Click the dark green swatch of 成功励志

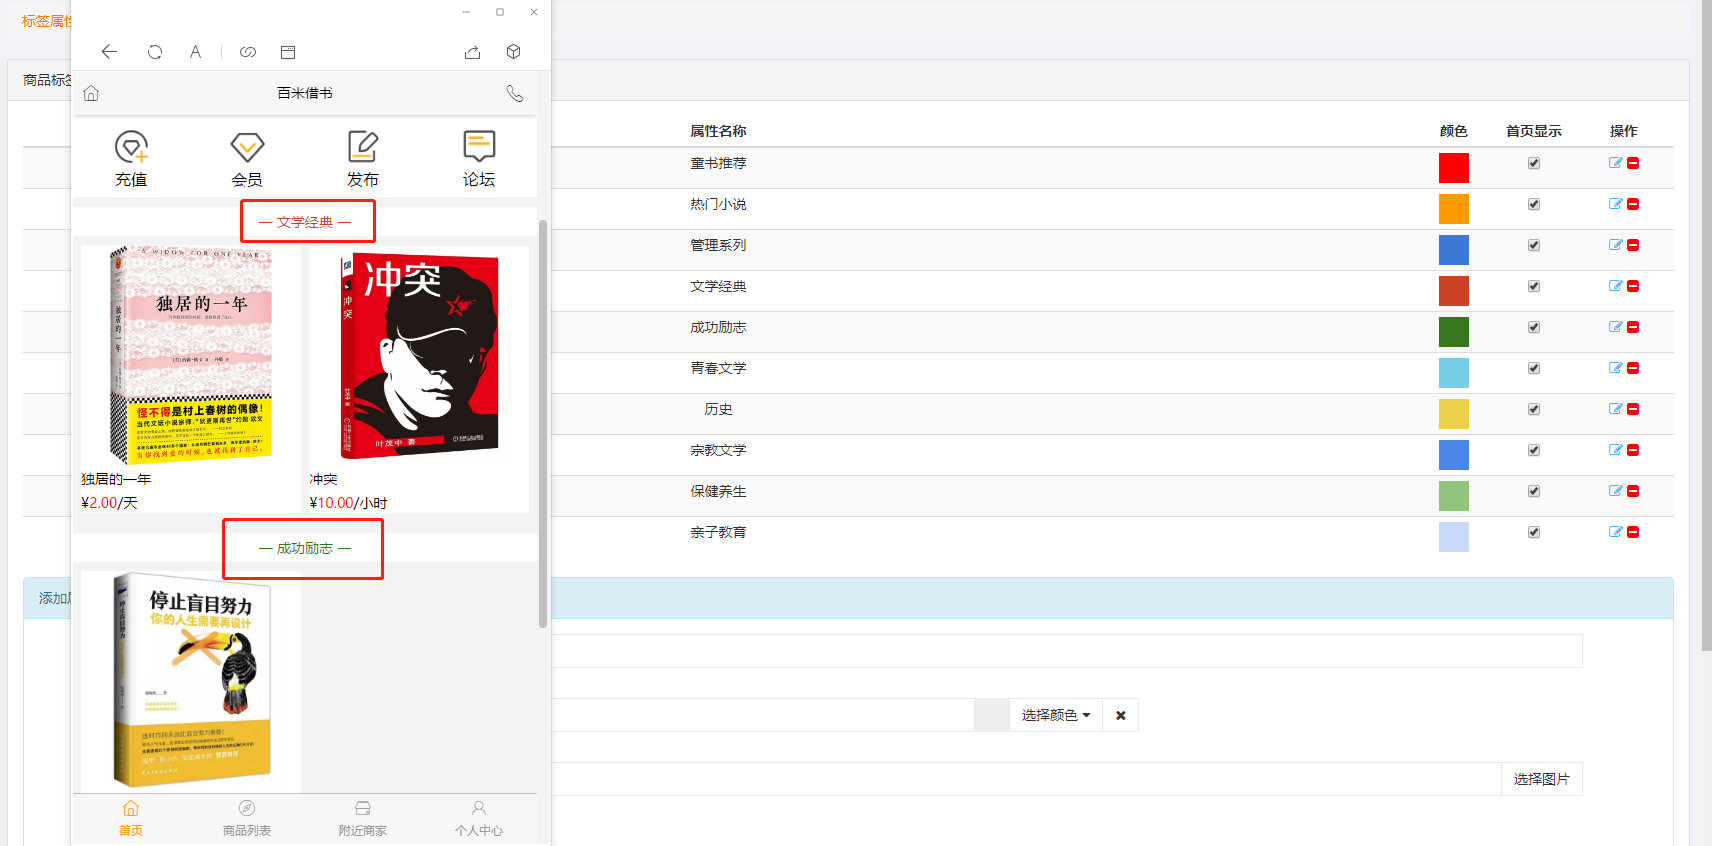coord(1454,332)
